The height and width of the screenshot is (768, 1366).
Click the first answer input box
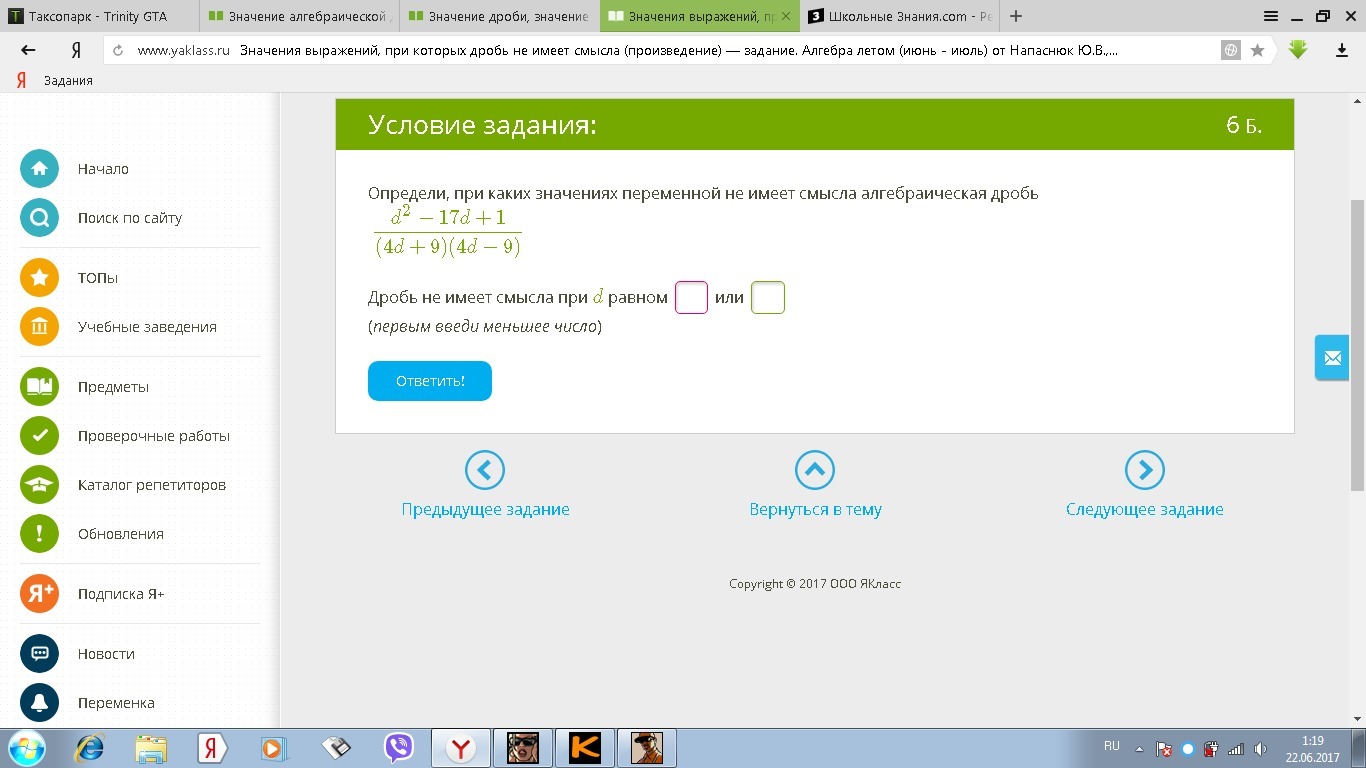click(692, 297)
